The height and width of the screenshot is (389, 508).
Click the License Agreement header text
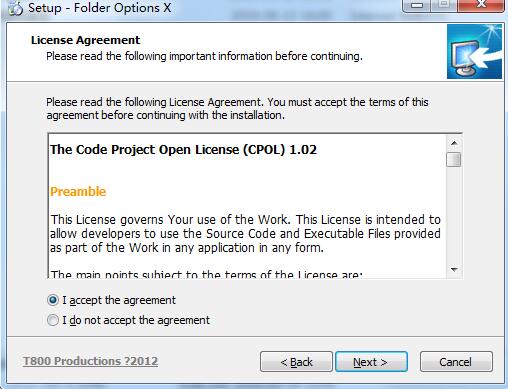tap(86, 40)
